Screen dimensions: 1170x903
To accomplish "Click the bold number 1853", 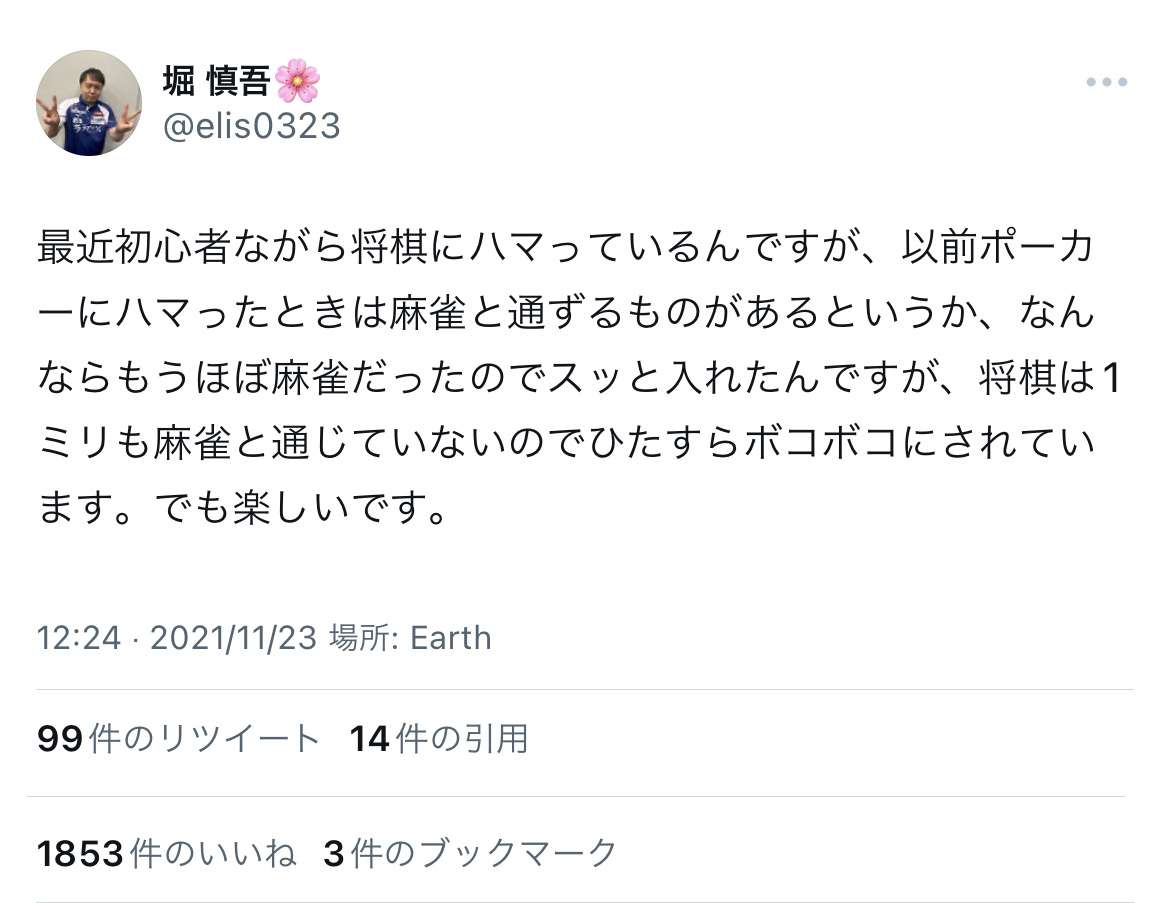I will [81, 853].
